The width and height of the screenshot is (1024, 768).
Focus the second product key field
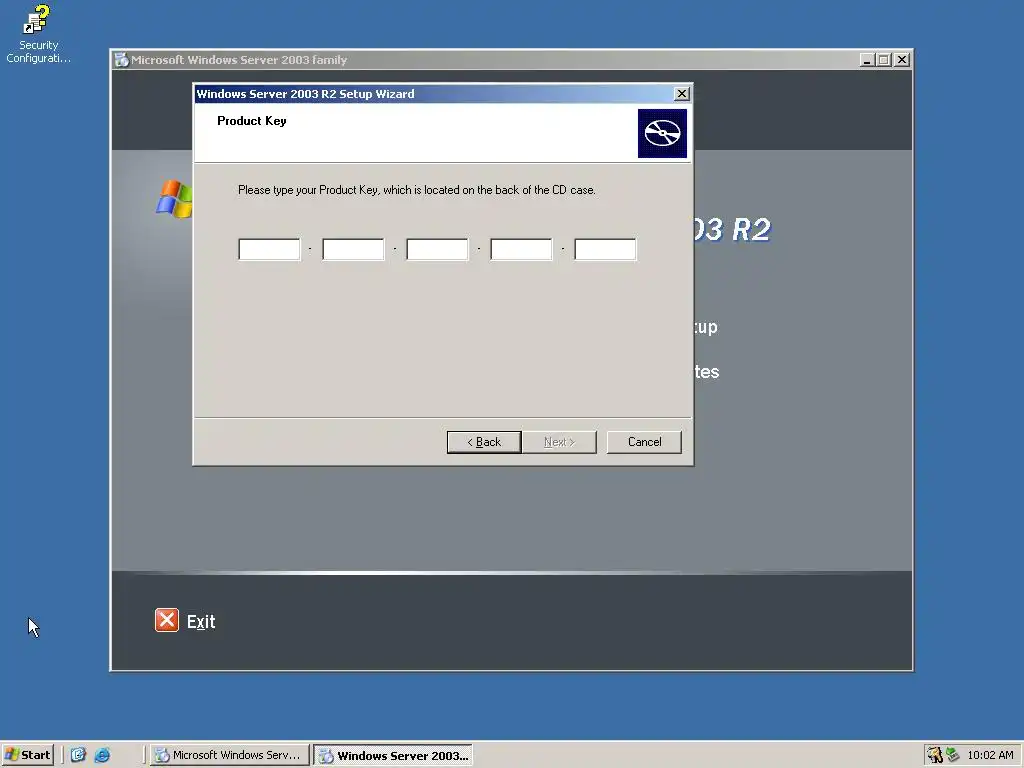point(353,249)
